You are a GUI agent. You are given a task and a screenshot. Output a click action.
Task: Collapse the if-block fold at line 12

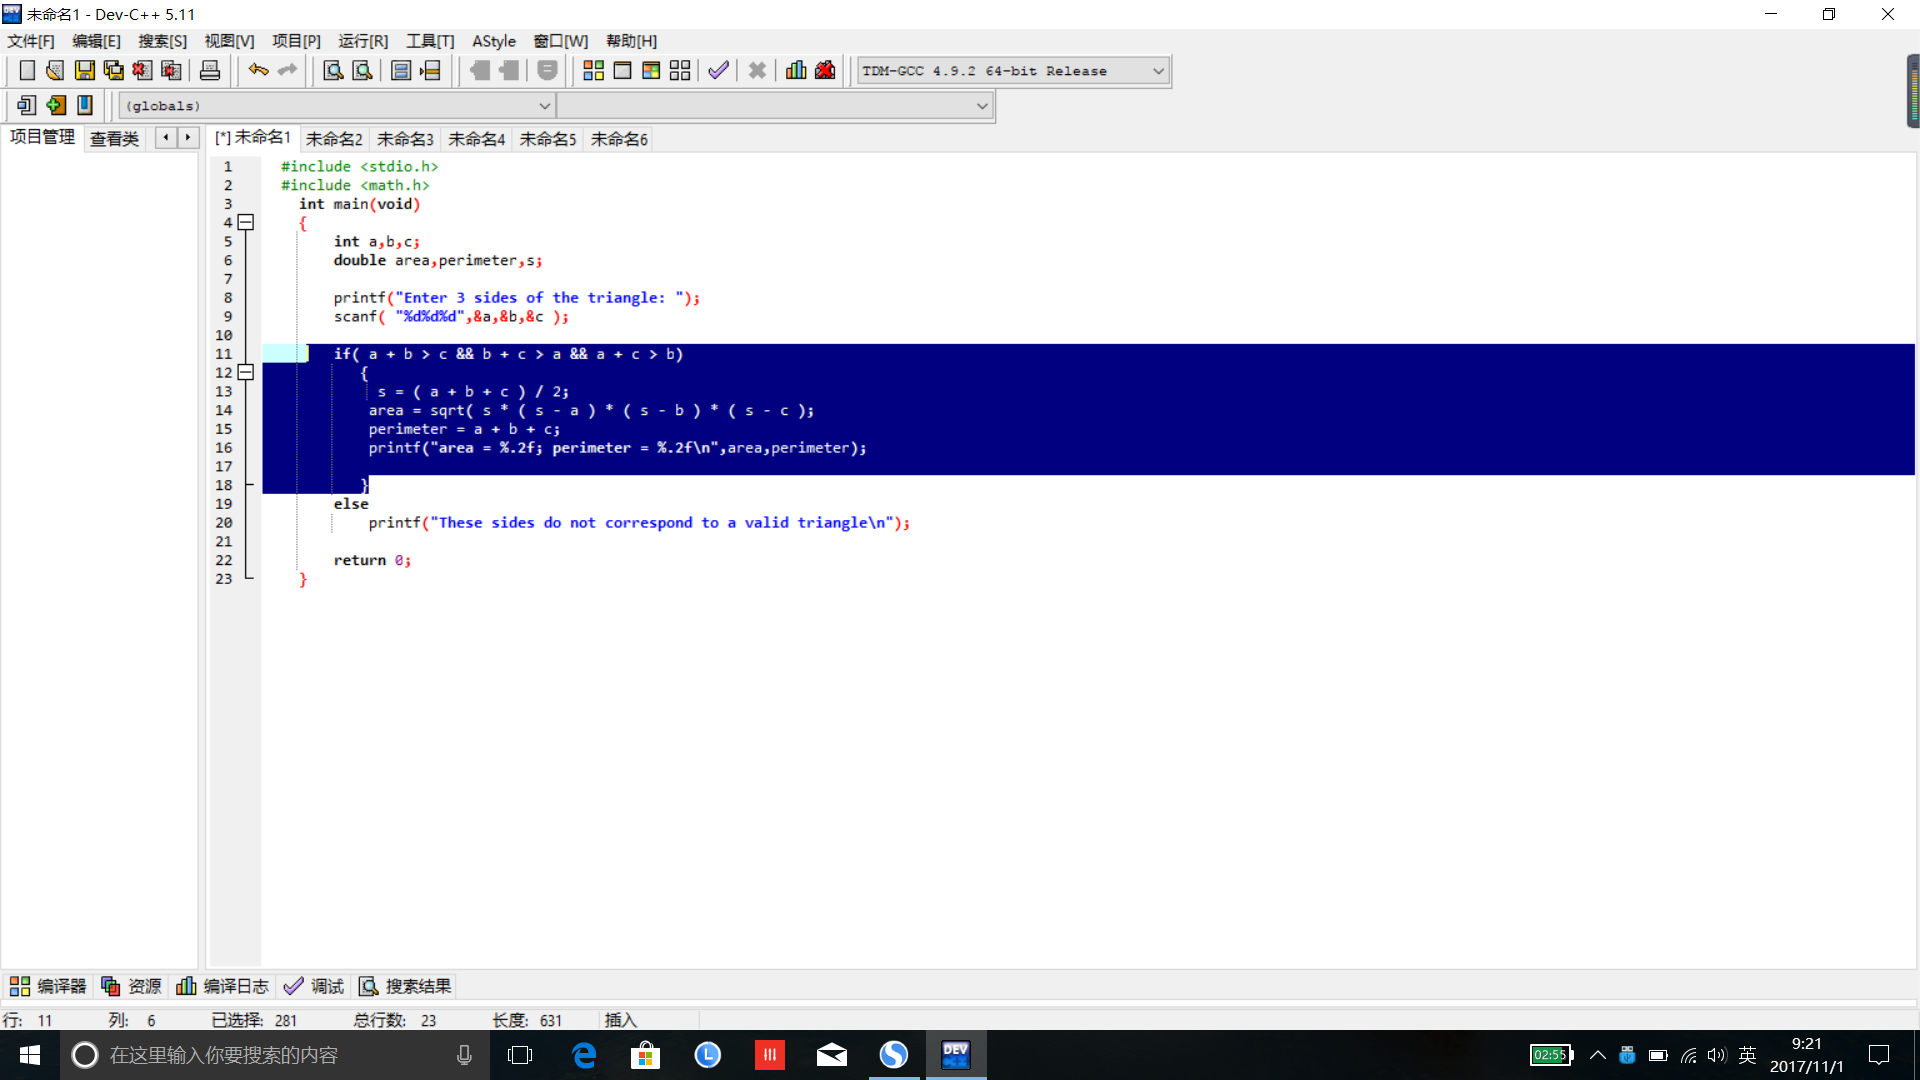246,373
